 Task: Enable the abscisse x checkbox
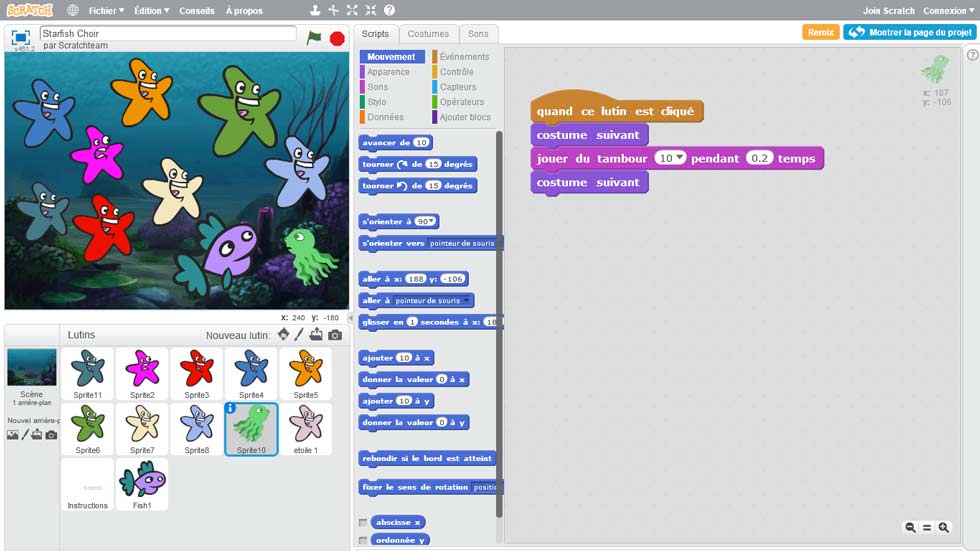tap(363, 522)
